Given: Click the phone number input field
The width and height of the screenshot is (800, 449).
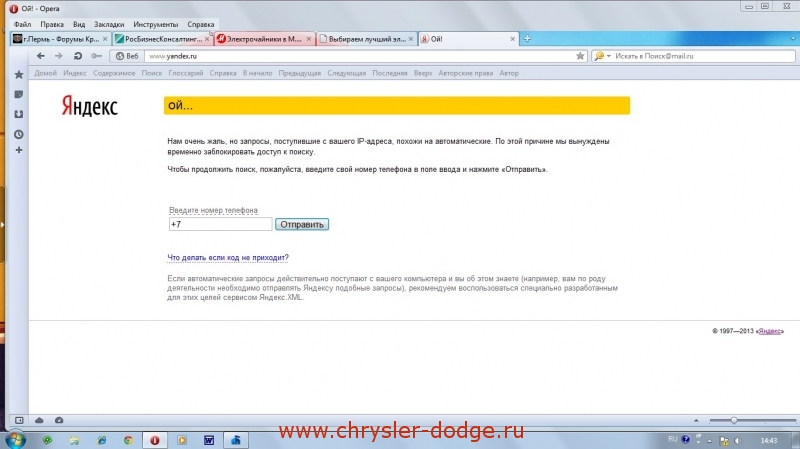Looking at the screenshot, I should (220, 224).
